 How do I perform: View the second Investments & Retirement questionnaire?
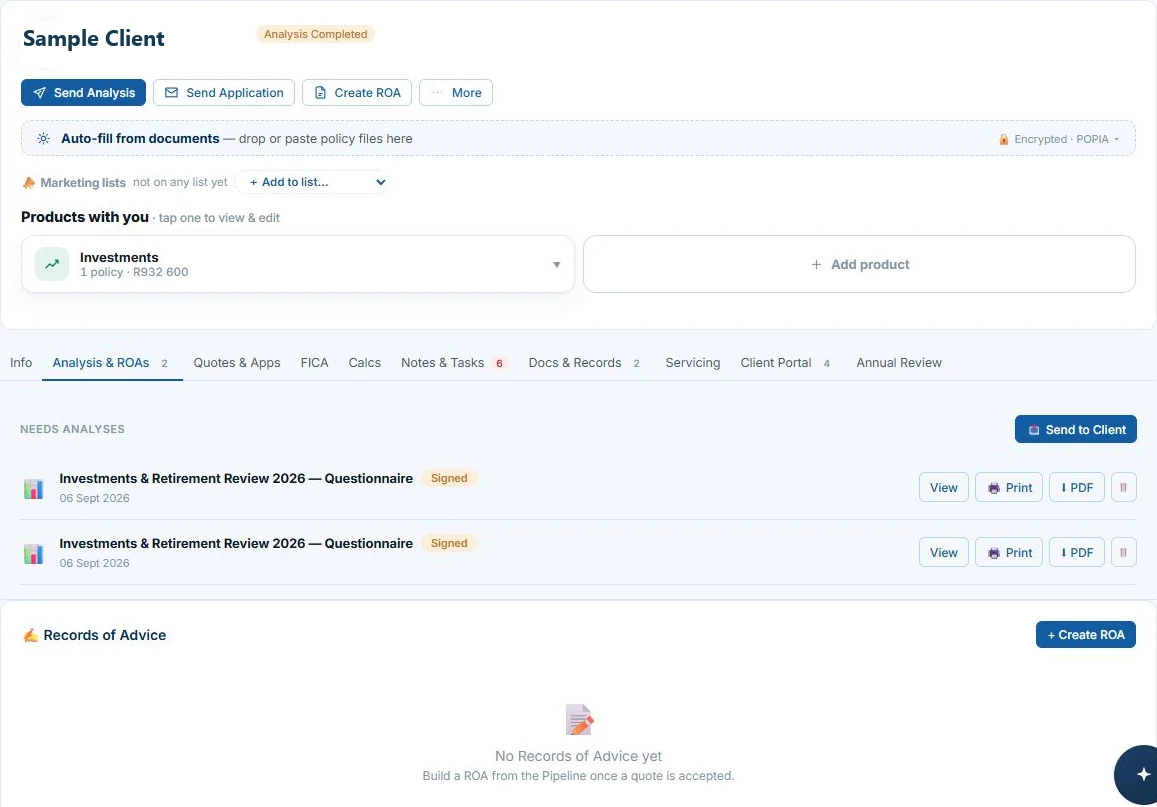(944, 553)
